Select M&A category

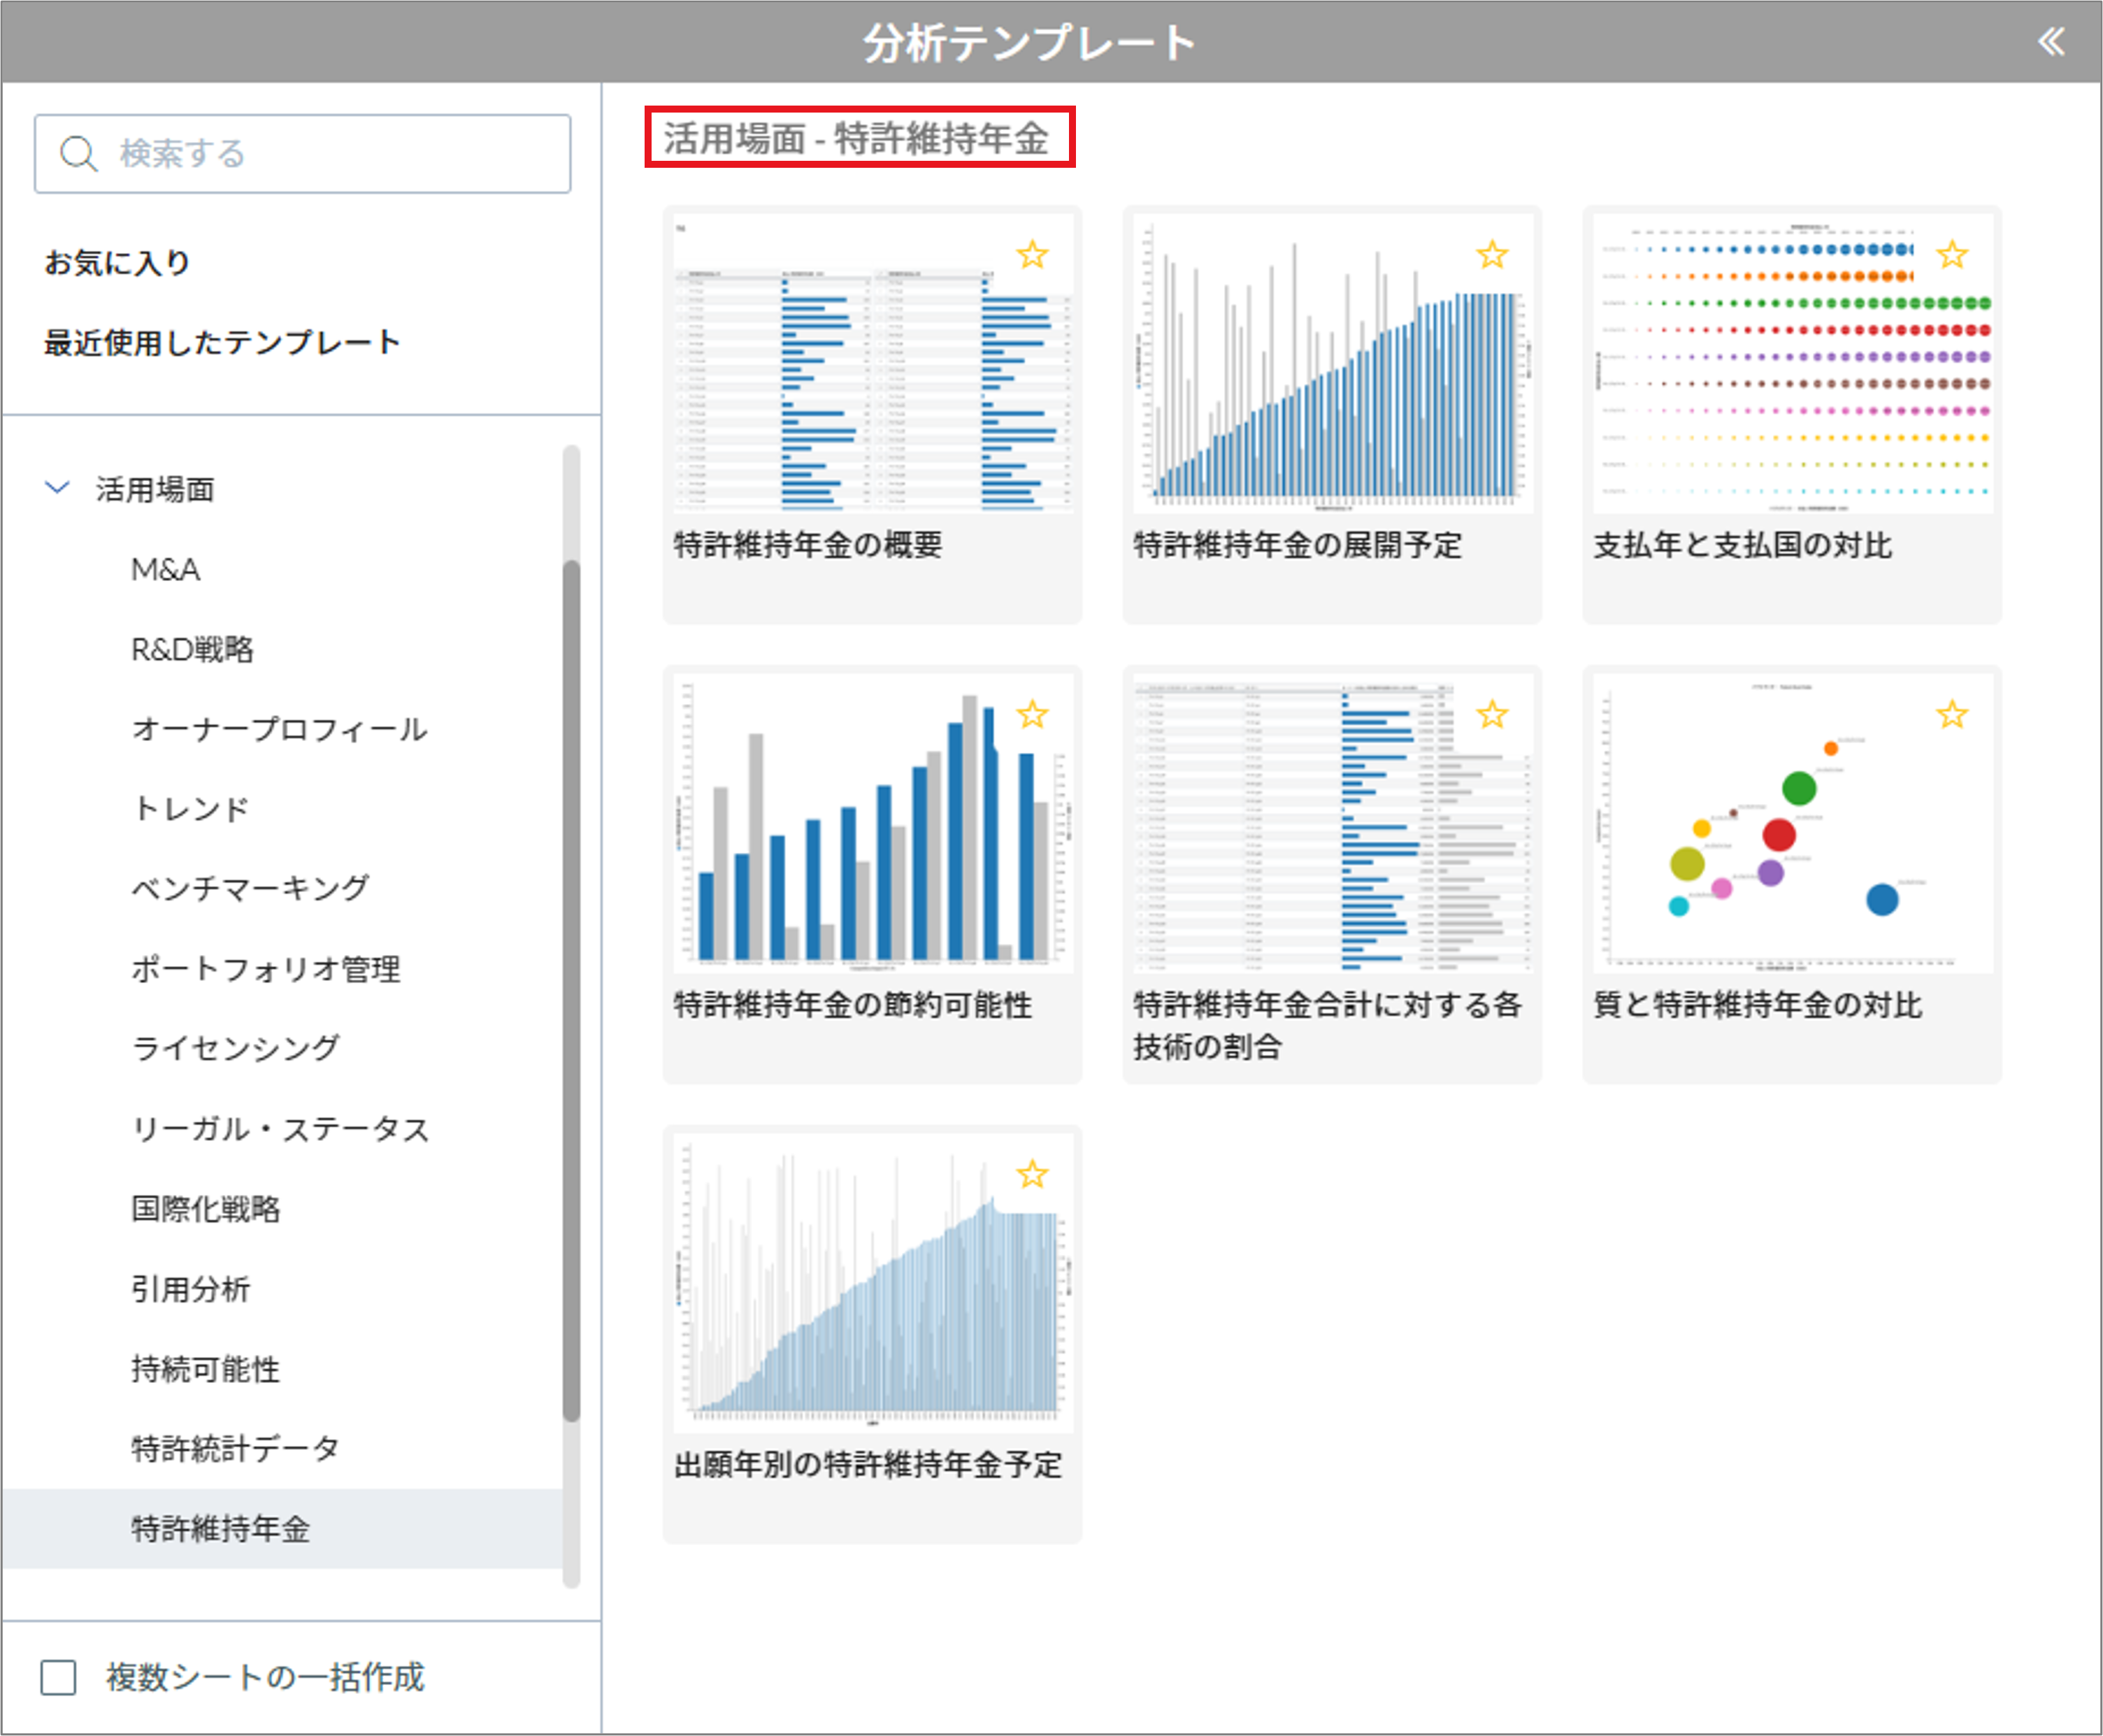166,569
